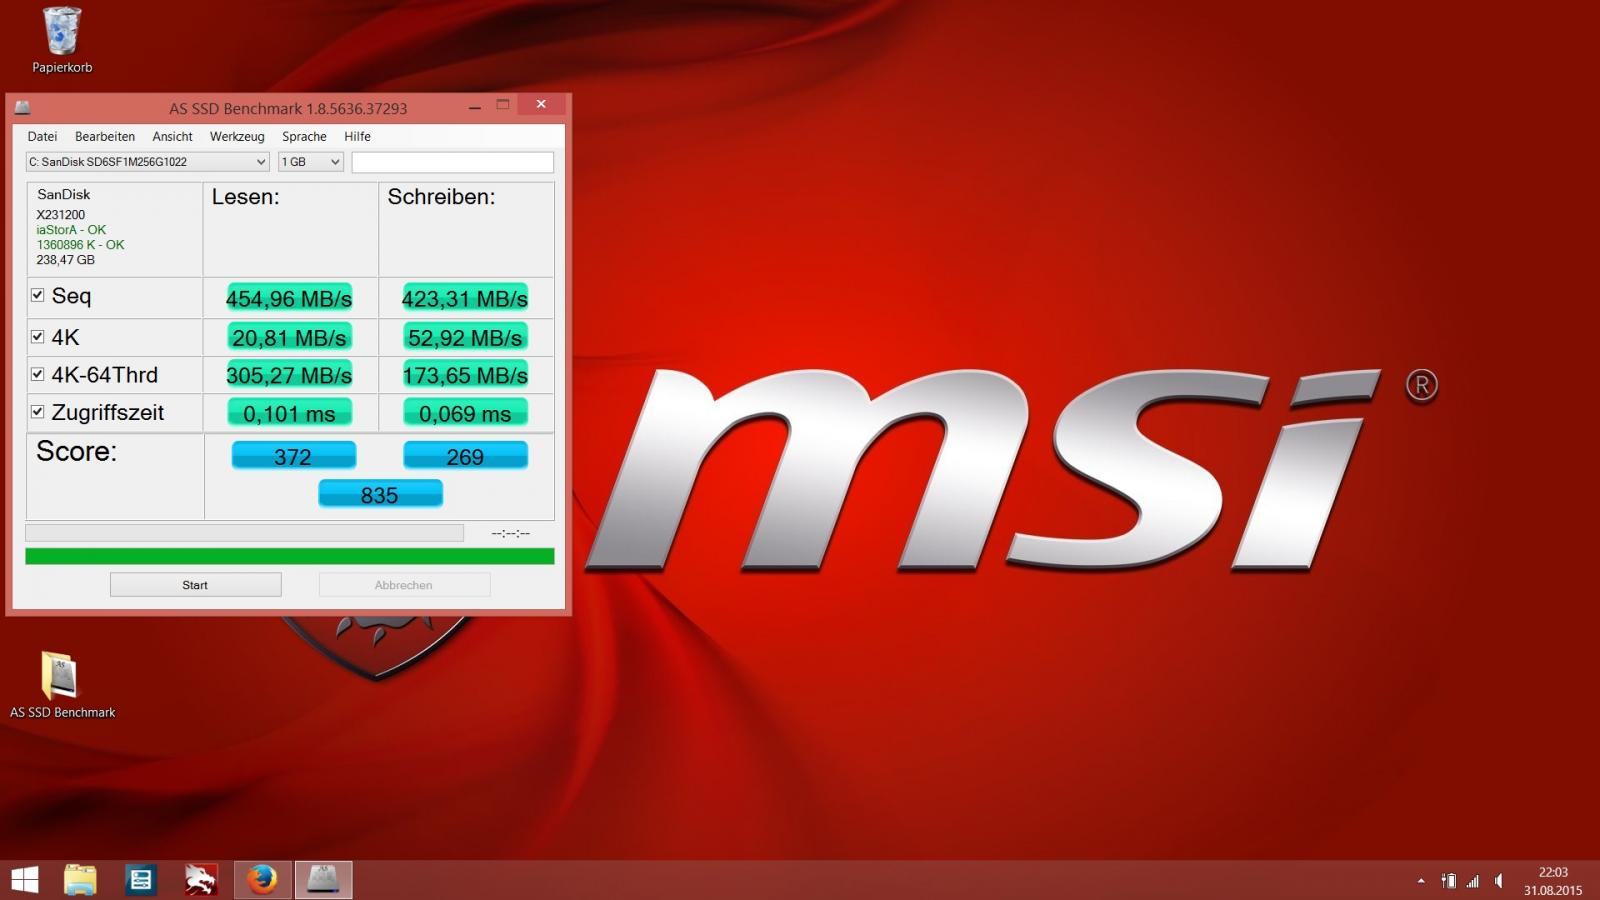
Task: Minimize the AS SSD Benchmark window
Action: tap(475, 106)
